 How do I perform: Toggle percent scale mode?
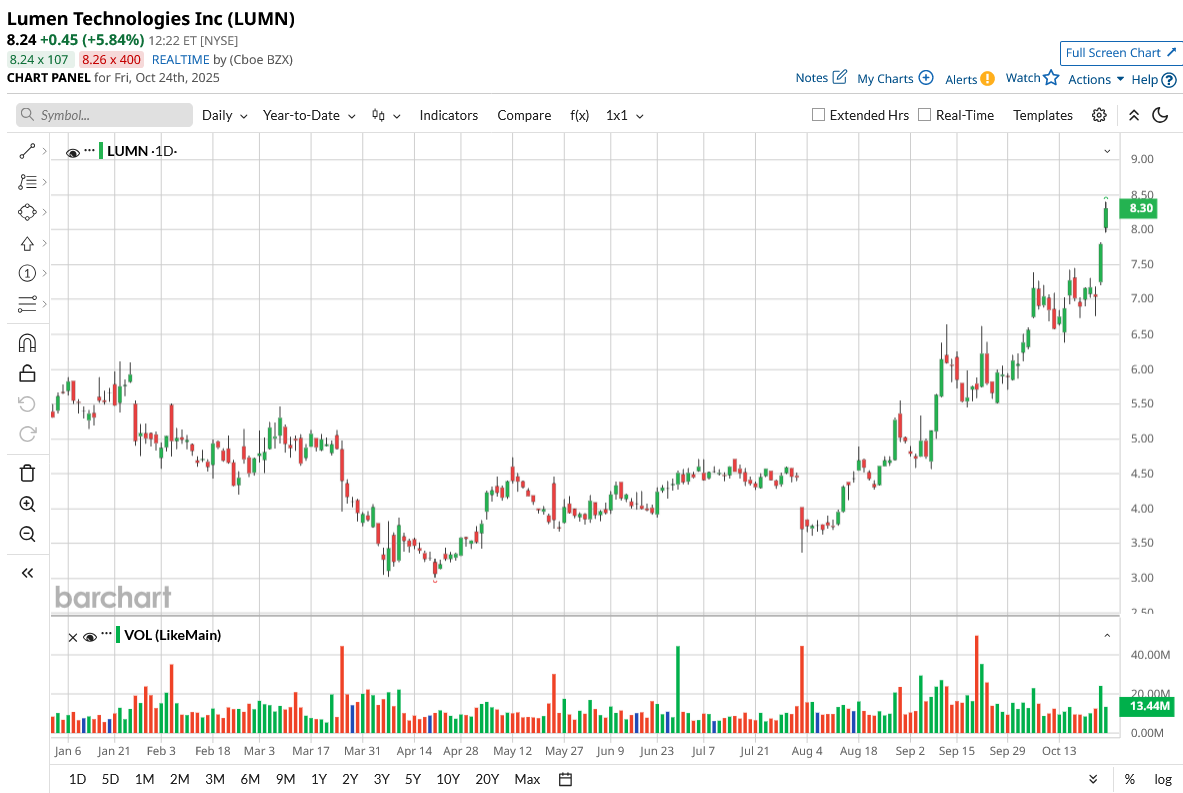[1129, 779]
